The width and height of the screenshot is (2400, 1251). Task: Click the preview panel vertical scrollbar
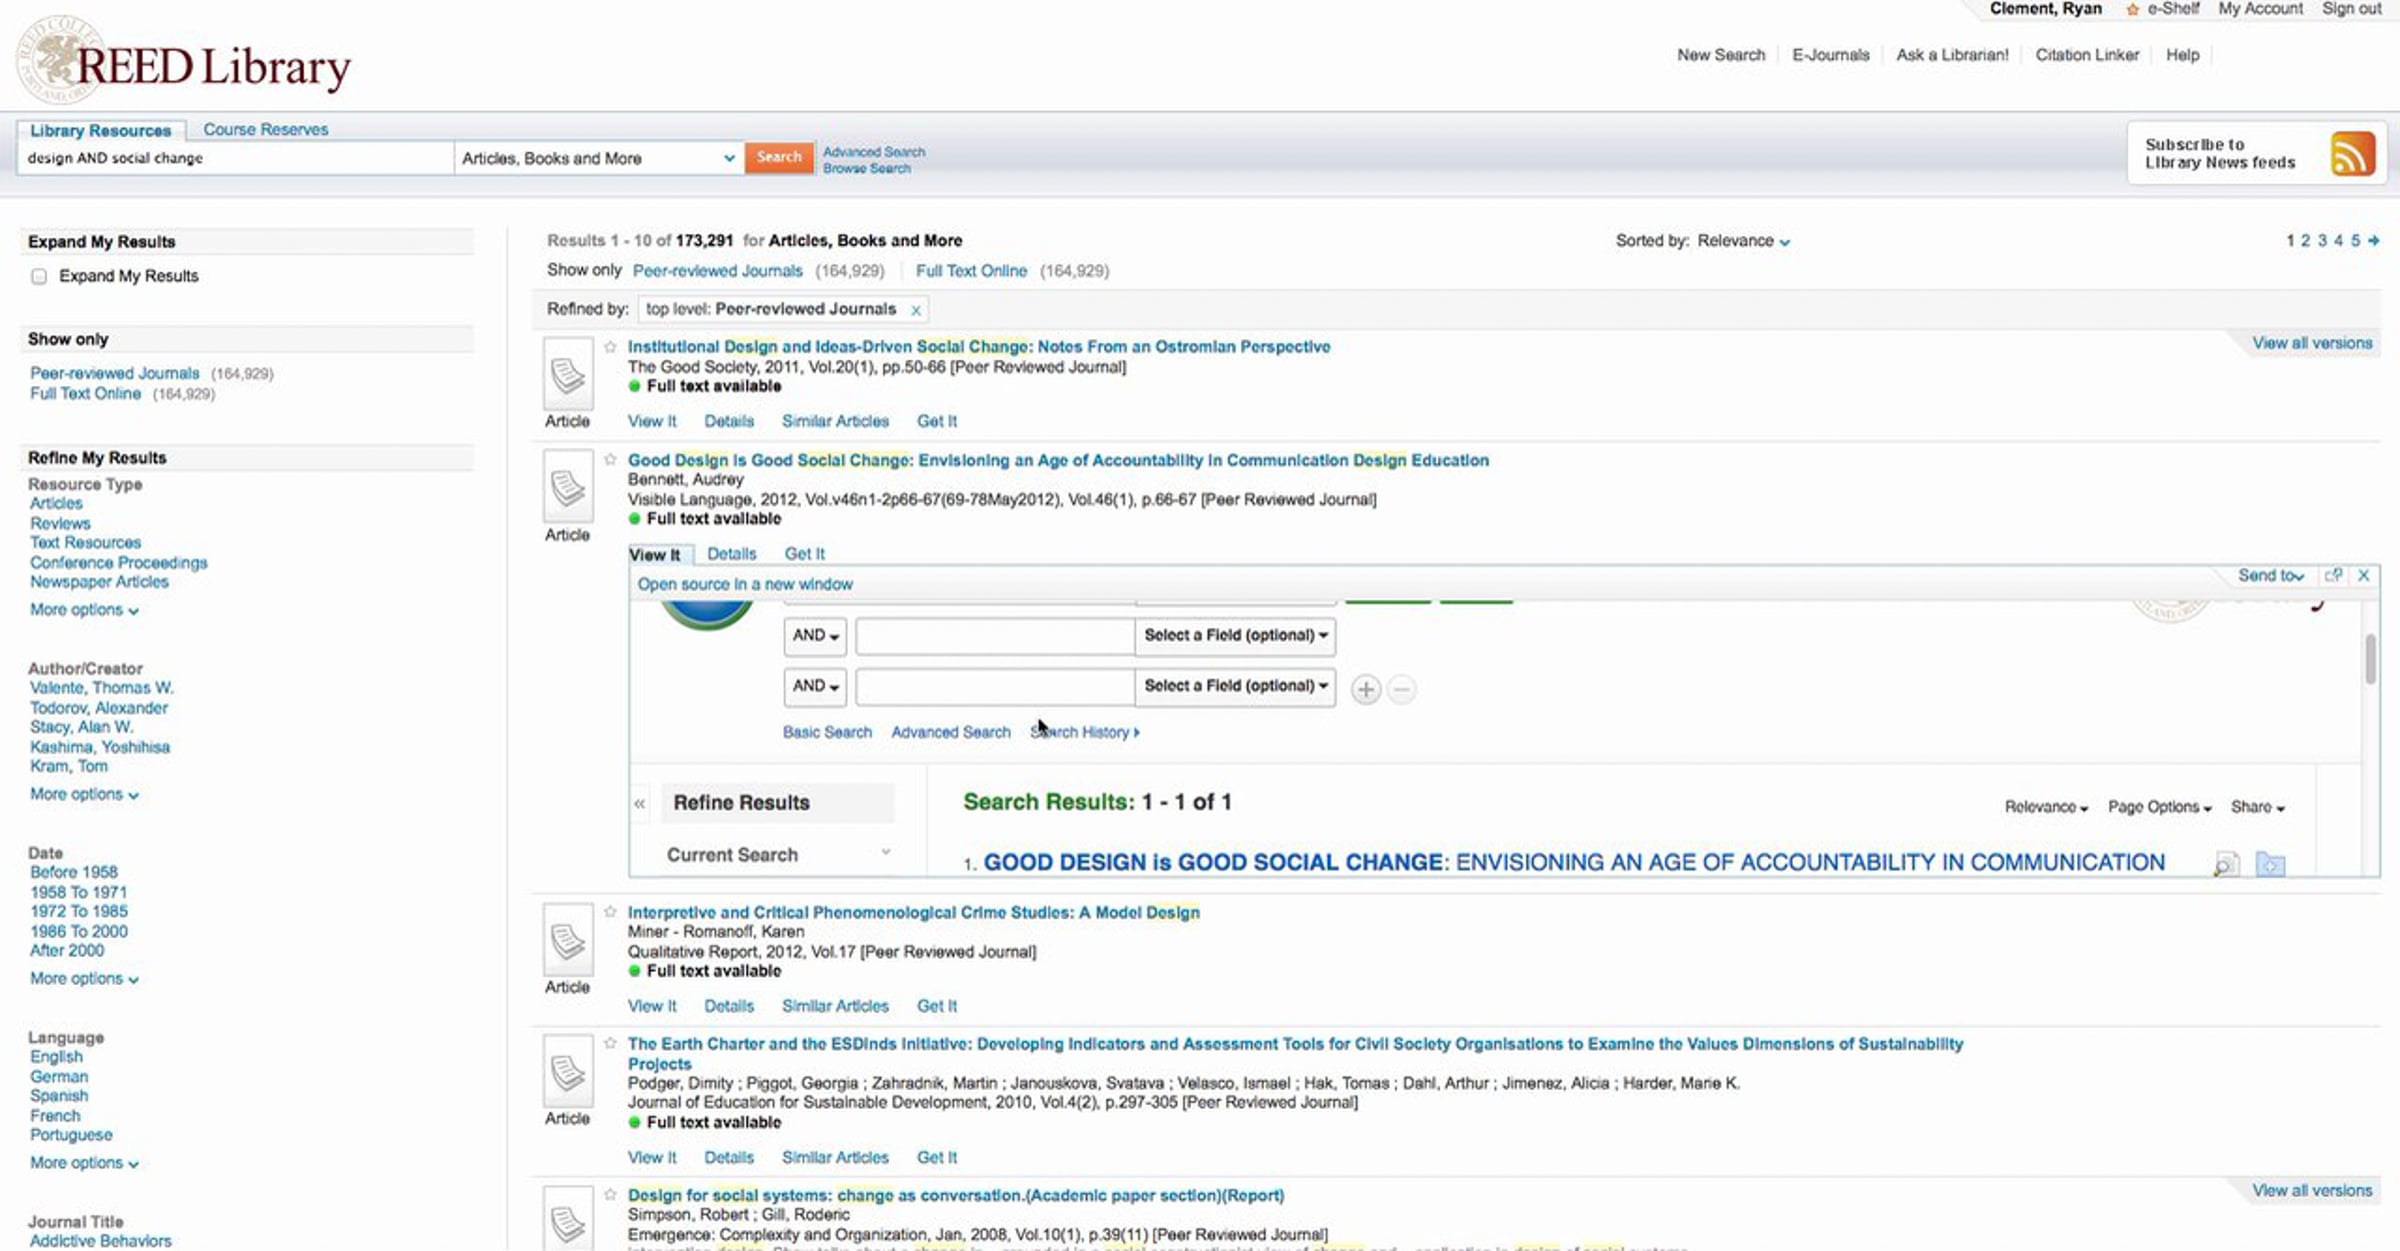(2370, 660)
